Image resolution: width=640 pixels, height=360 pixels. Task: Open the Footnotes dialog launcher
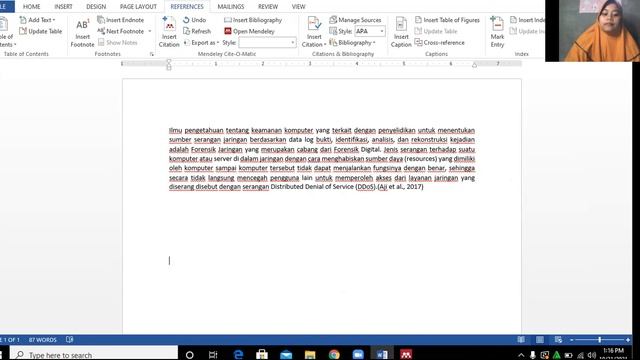pos(152,54)
